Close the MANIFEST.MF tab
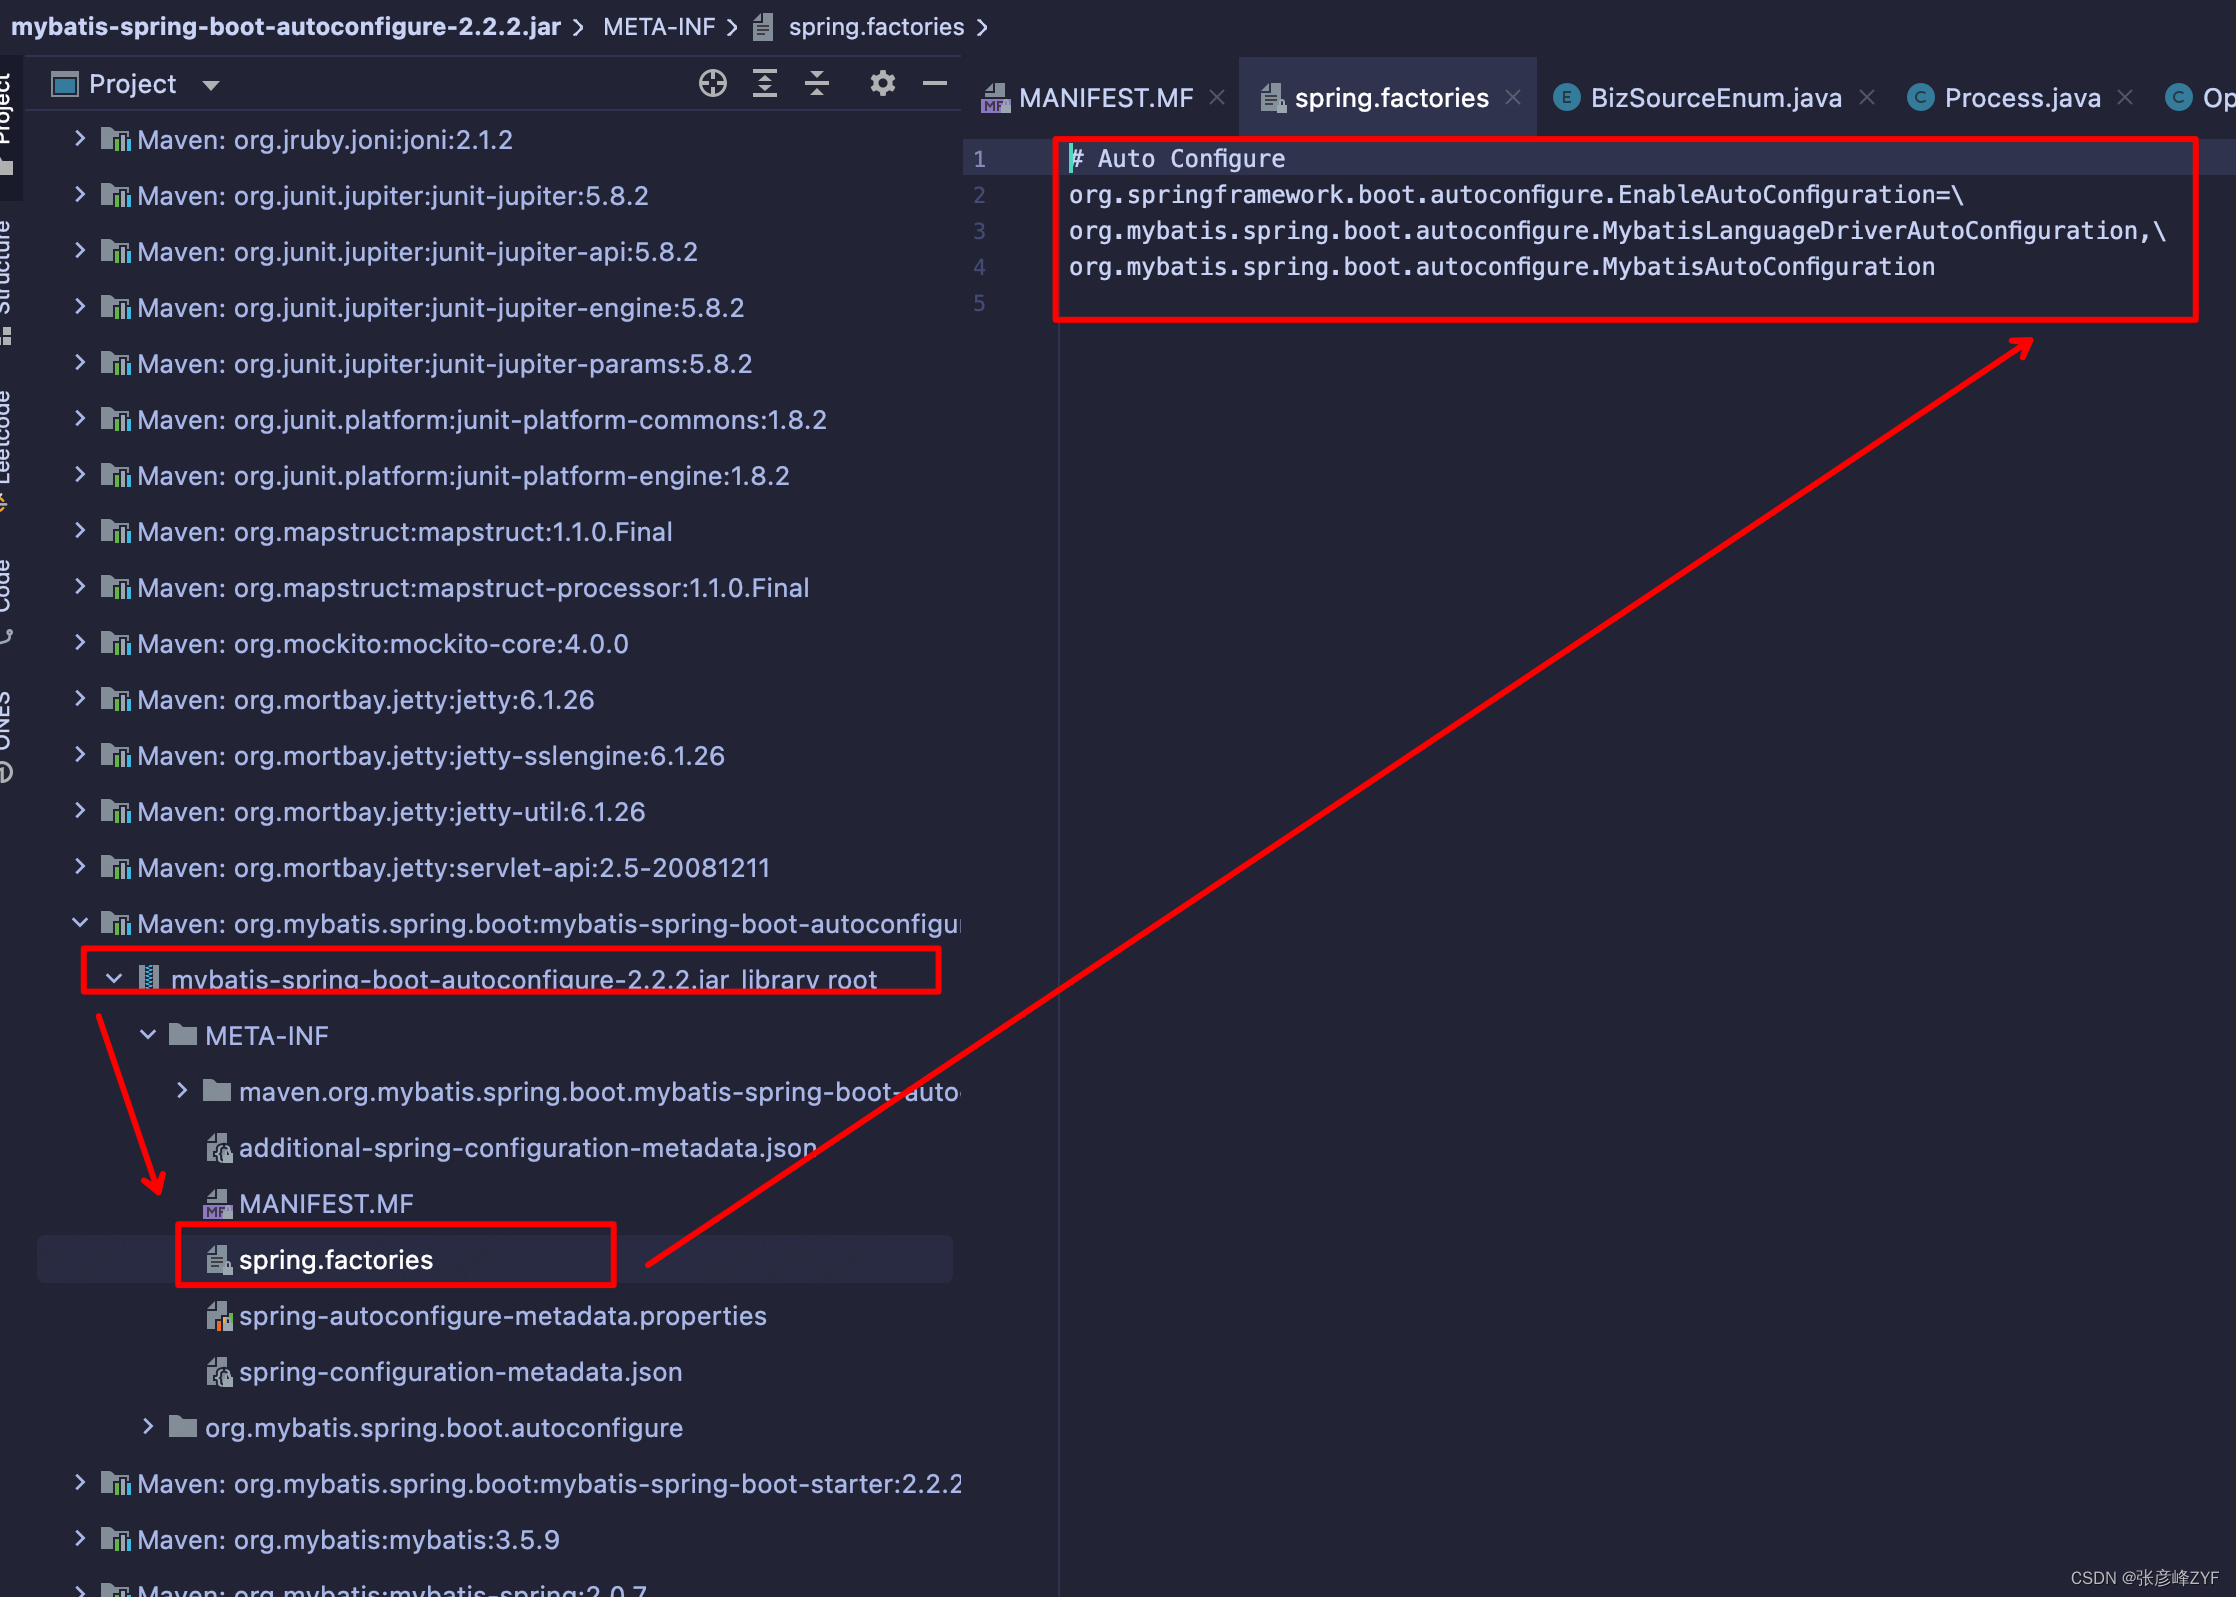 click(1217, 97)
